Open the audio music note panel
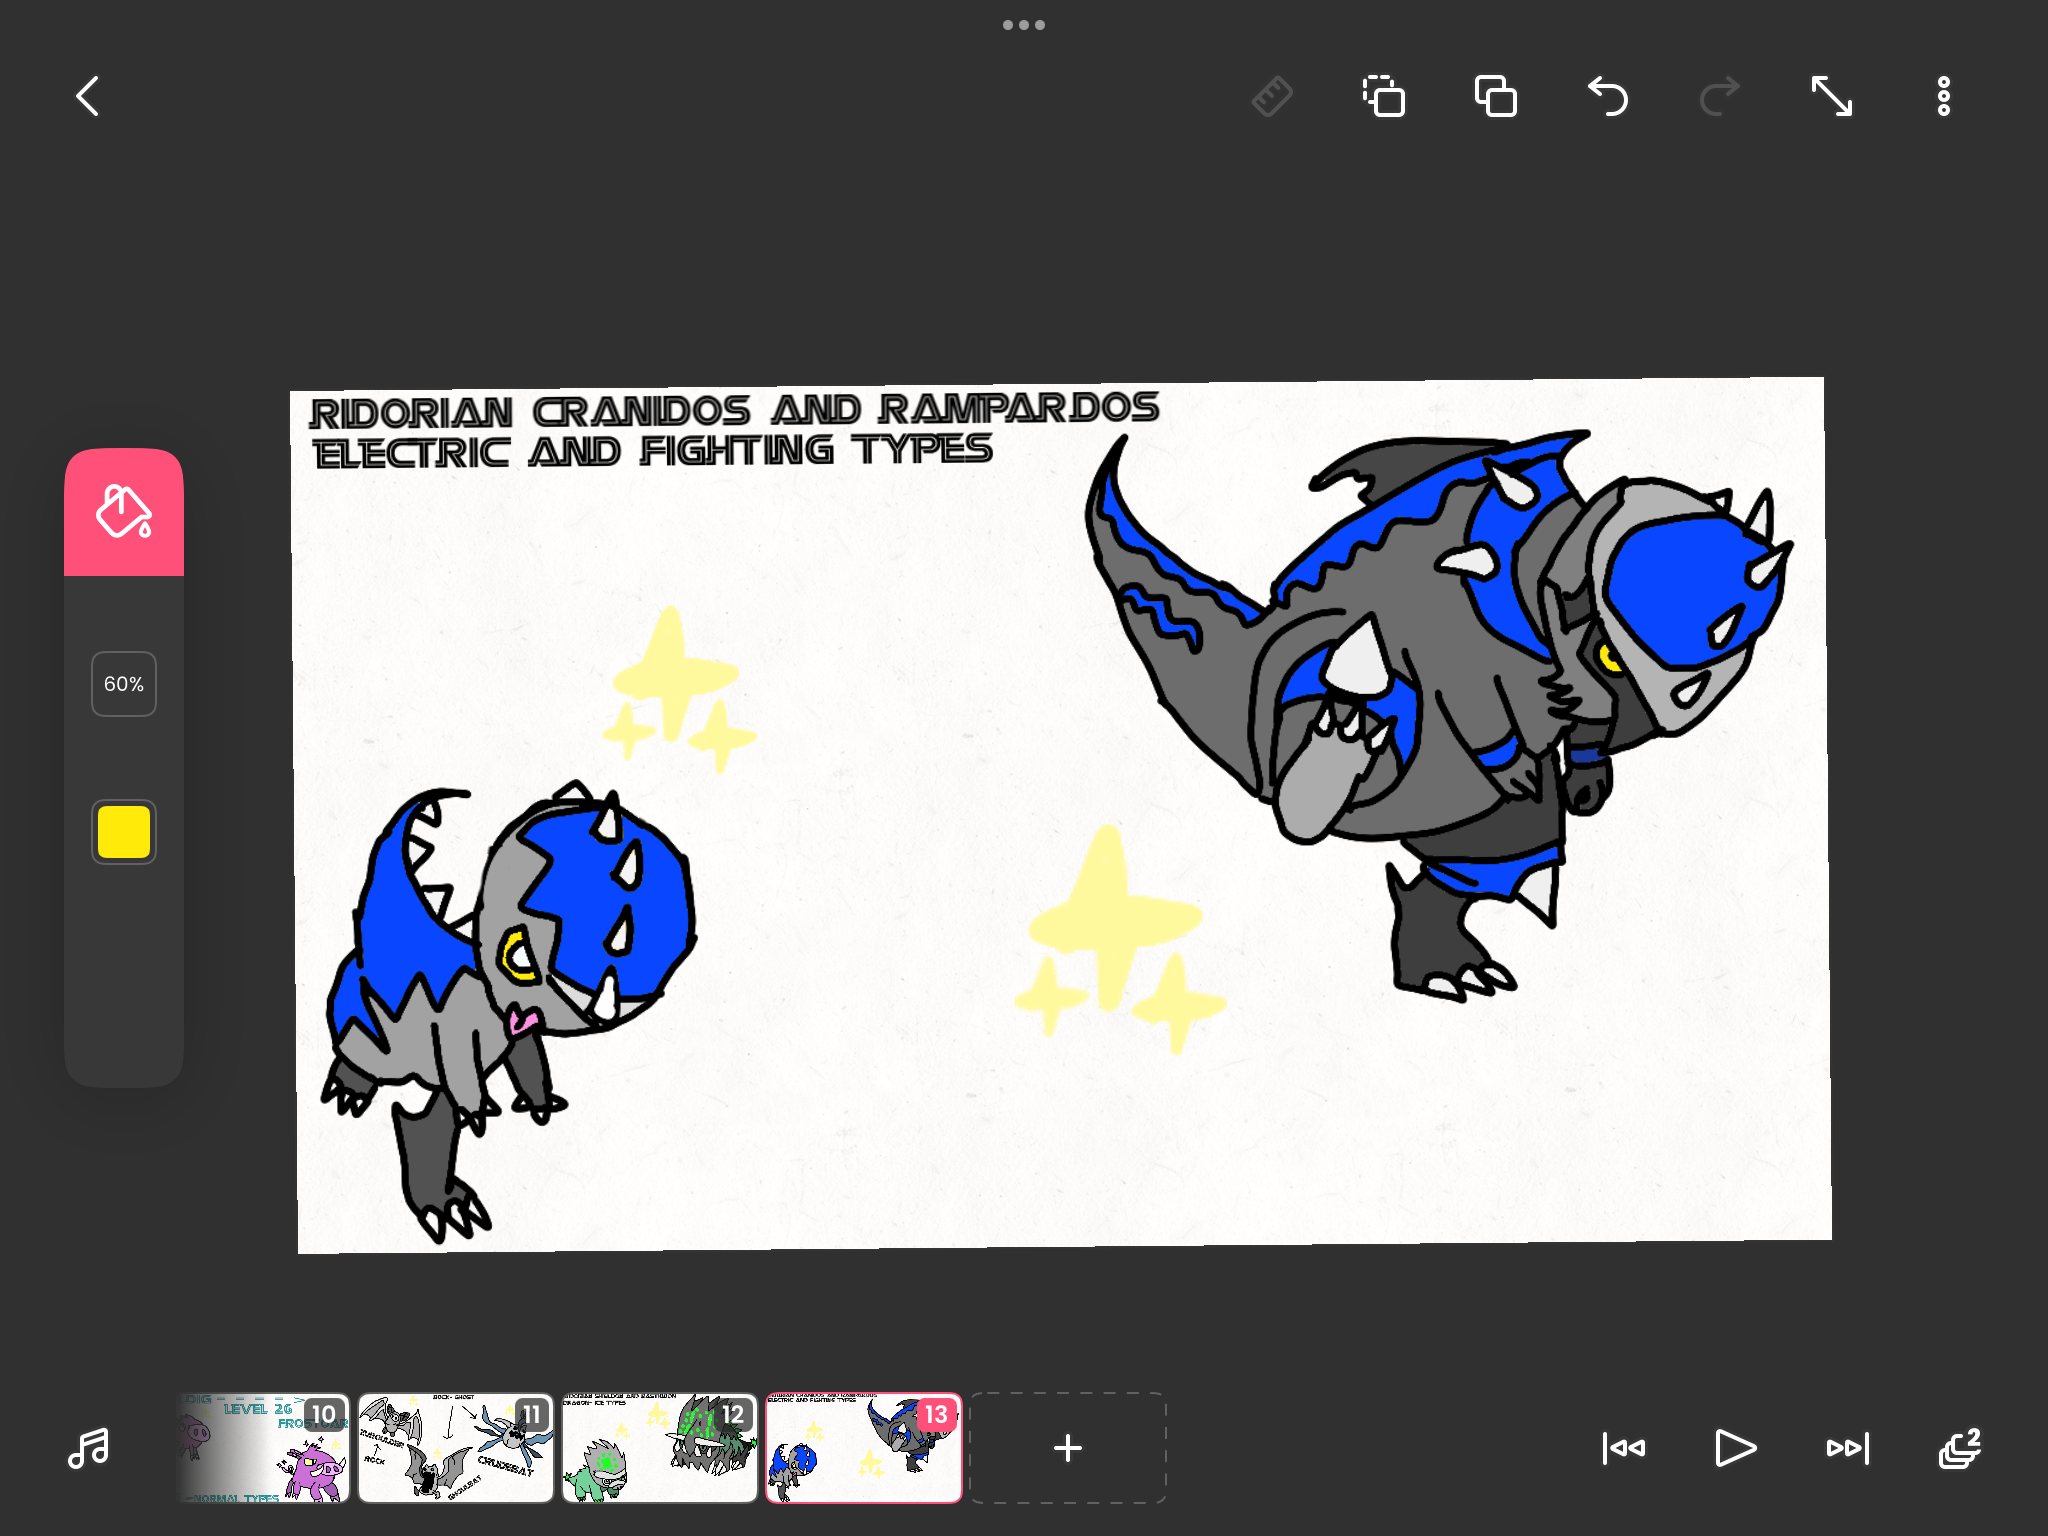The width and height of the screenshot is (2048, 1536). (x=88, y=1448)
